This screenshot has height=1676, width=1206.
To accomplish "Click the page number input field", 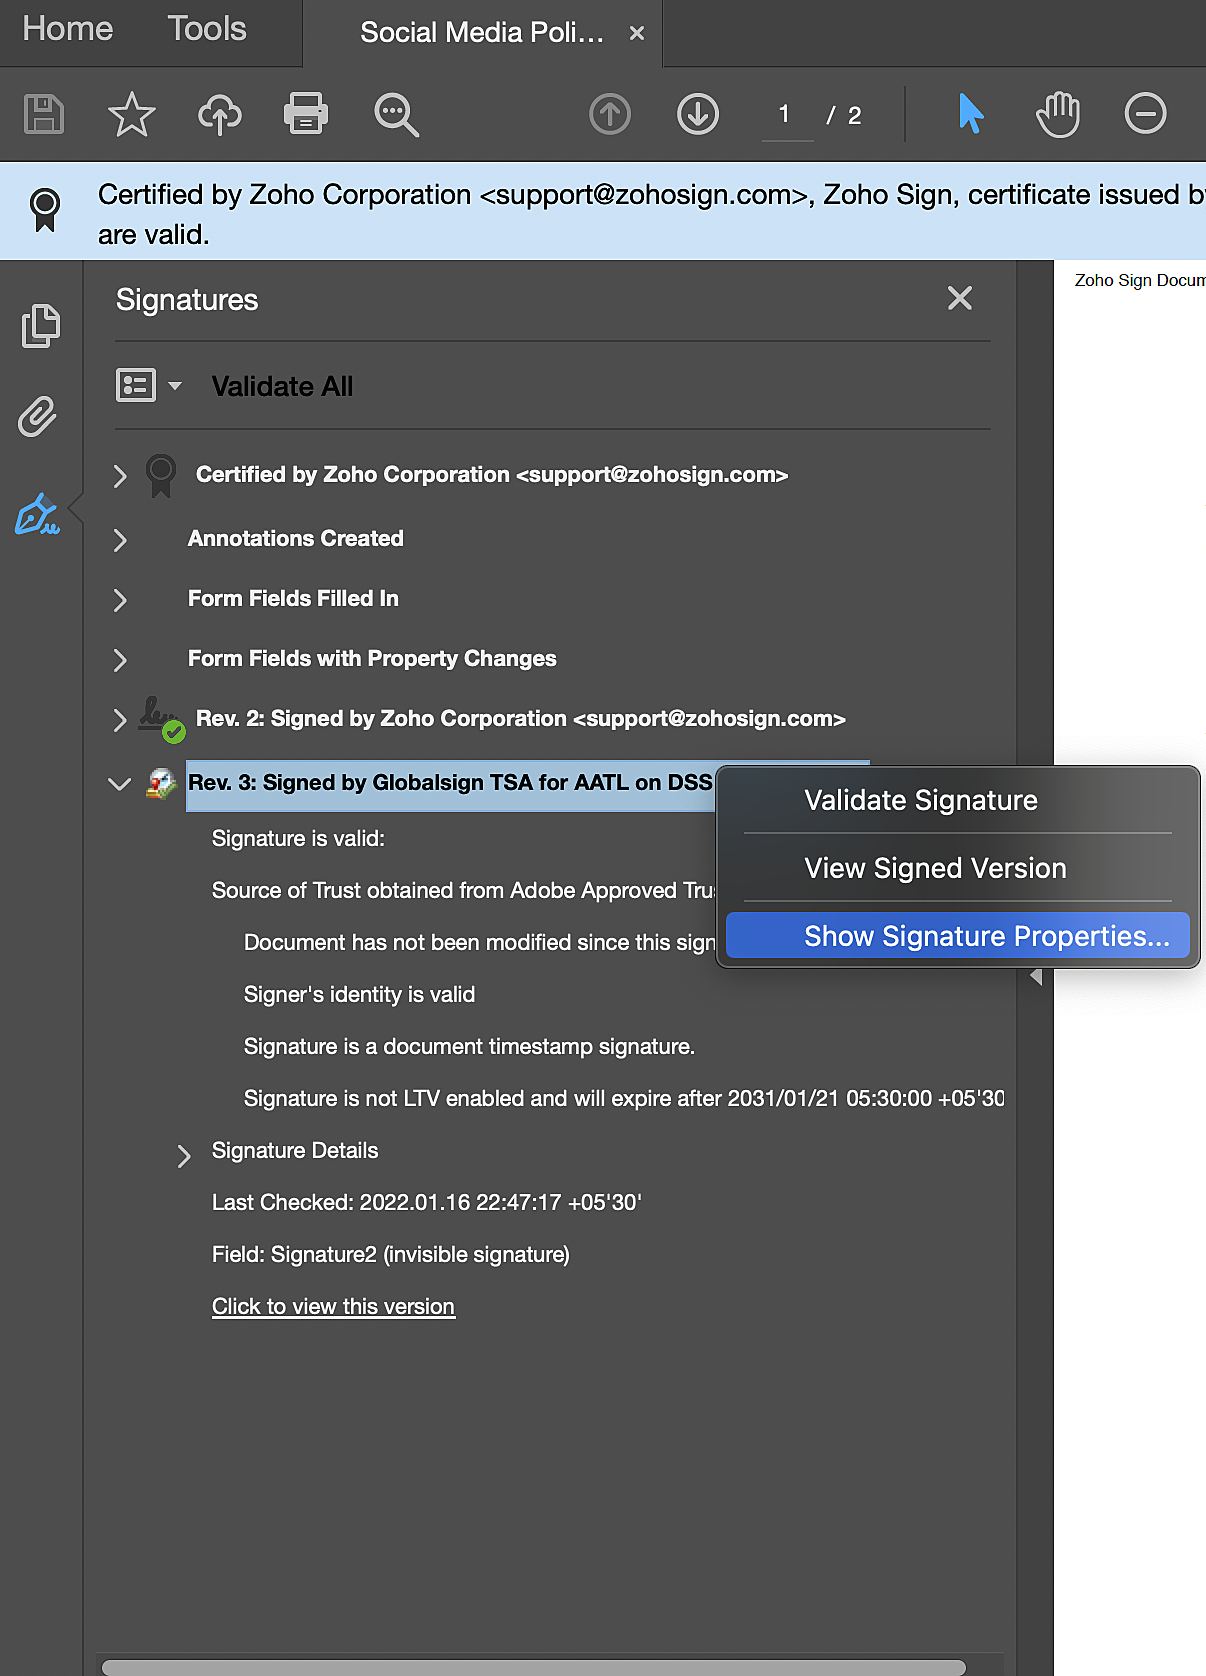I will pyautogui.click(x=786, y=115).
